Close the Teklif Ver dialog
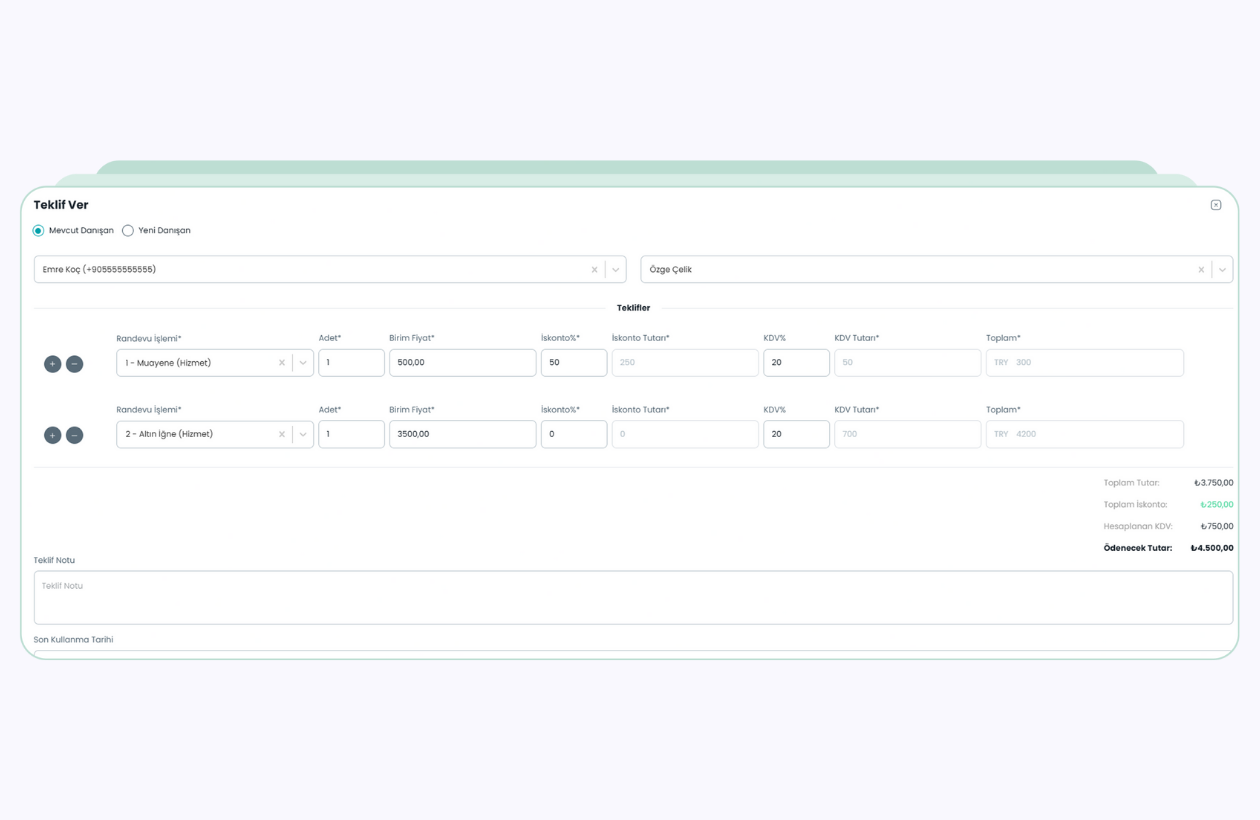Image resolution: width=1260 pixels, height=820 pixels. 1216,205
